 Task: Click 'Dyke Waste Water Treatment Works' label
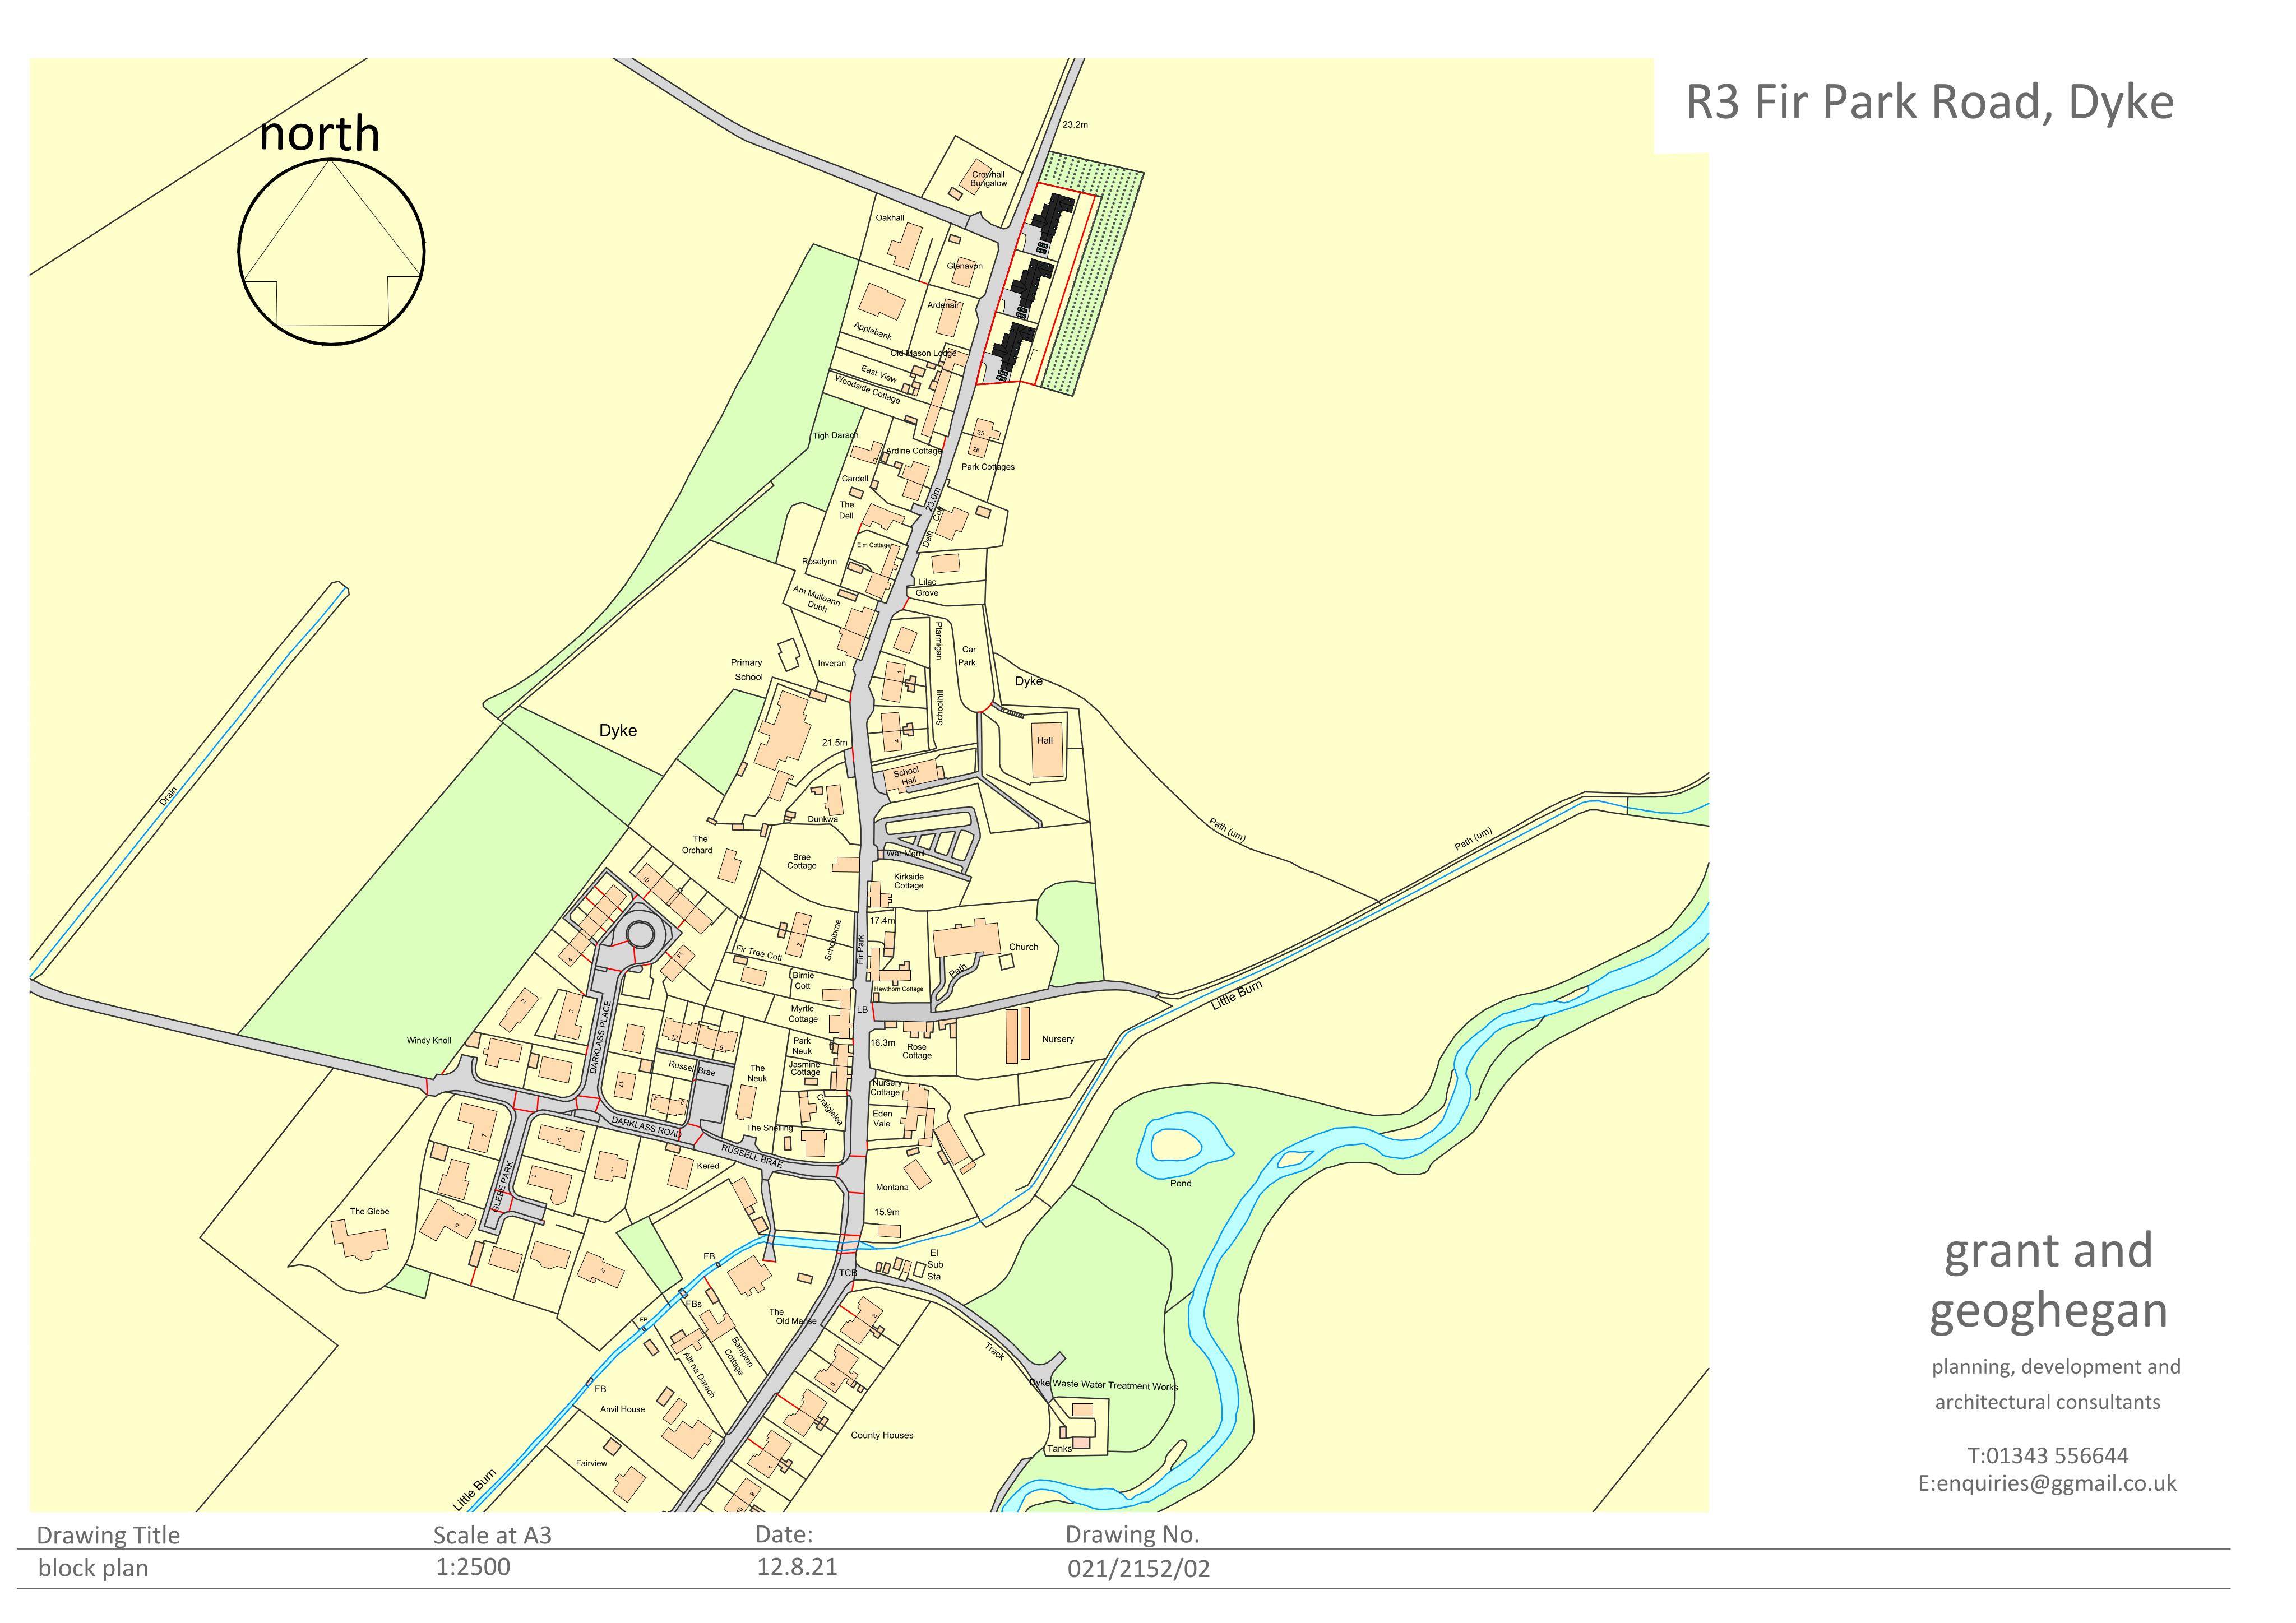(x=1104, y=1386)
